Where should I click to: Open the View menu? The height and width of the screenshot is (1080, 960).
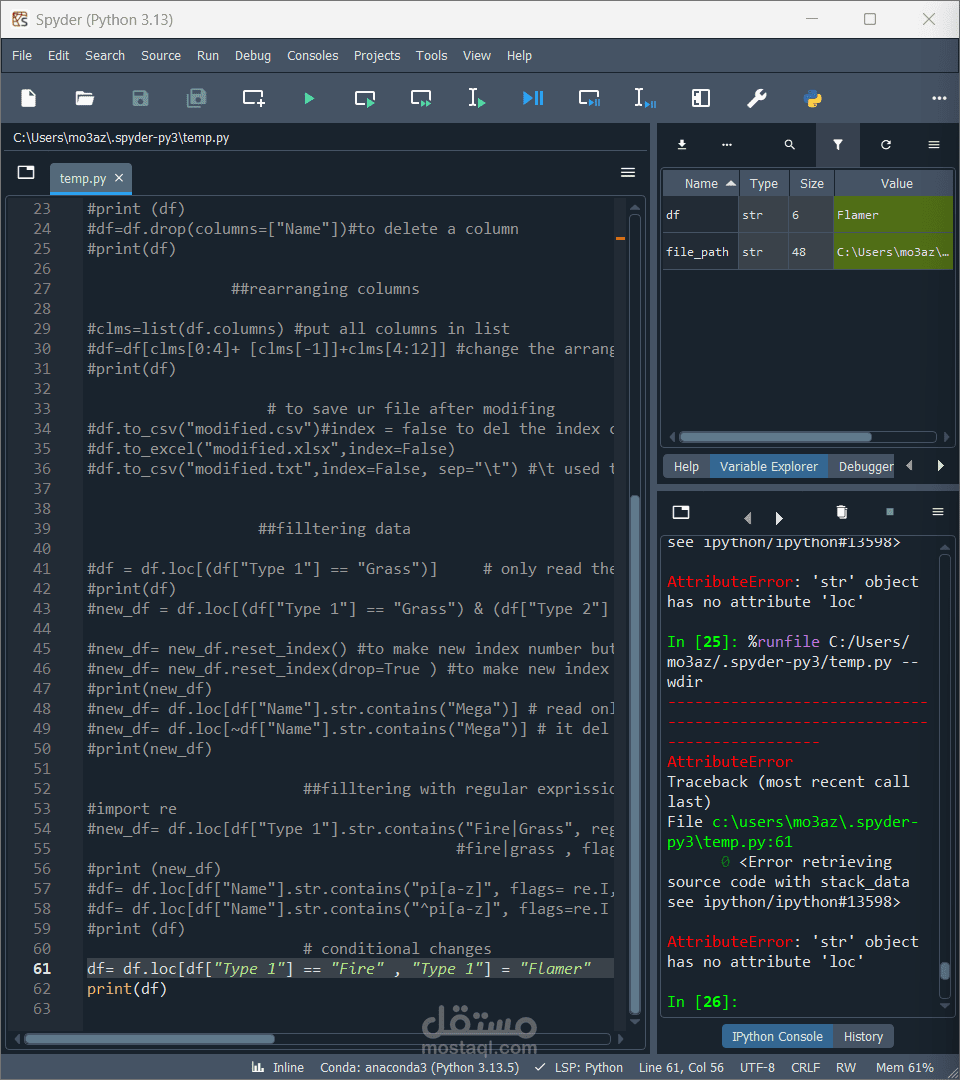(477, 56)
